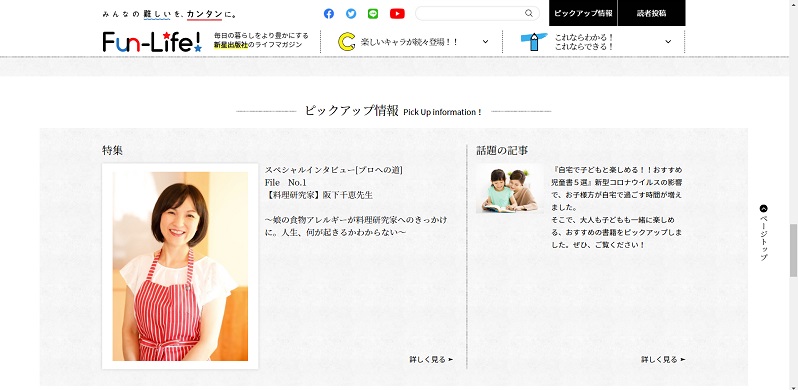Screen dimensions: 798x390
Task: Expand the これならわかる dropdown chevron
Action: 668,42
